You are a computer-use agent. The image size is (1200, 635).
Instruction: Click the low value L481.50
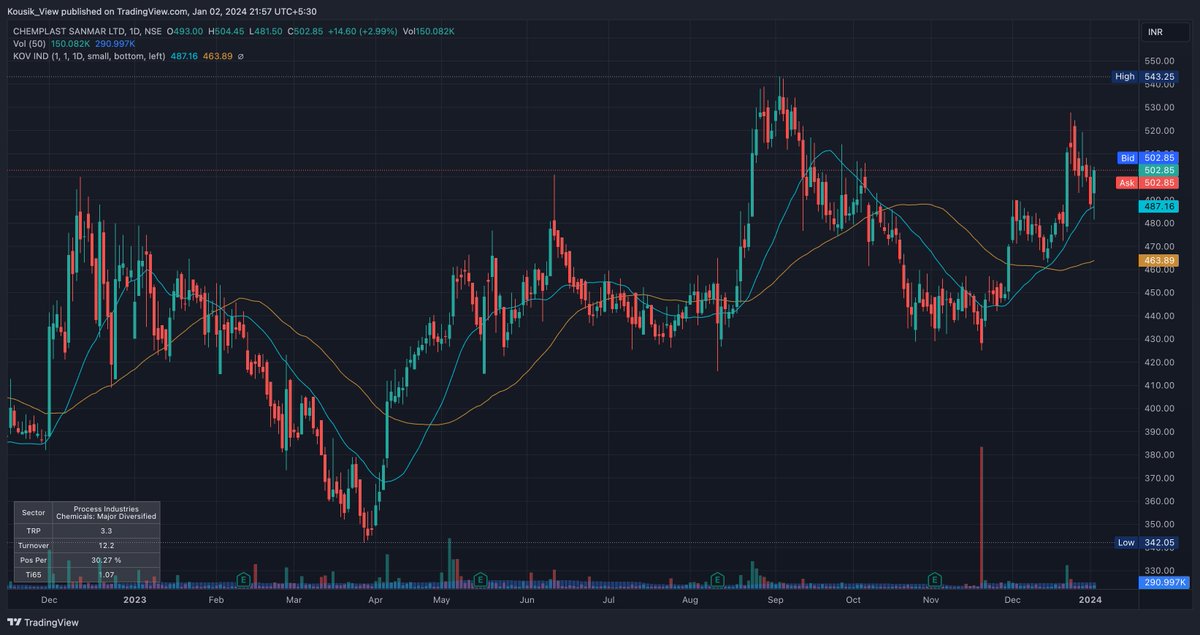coord(267,31)
